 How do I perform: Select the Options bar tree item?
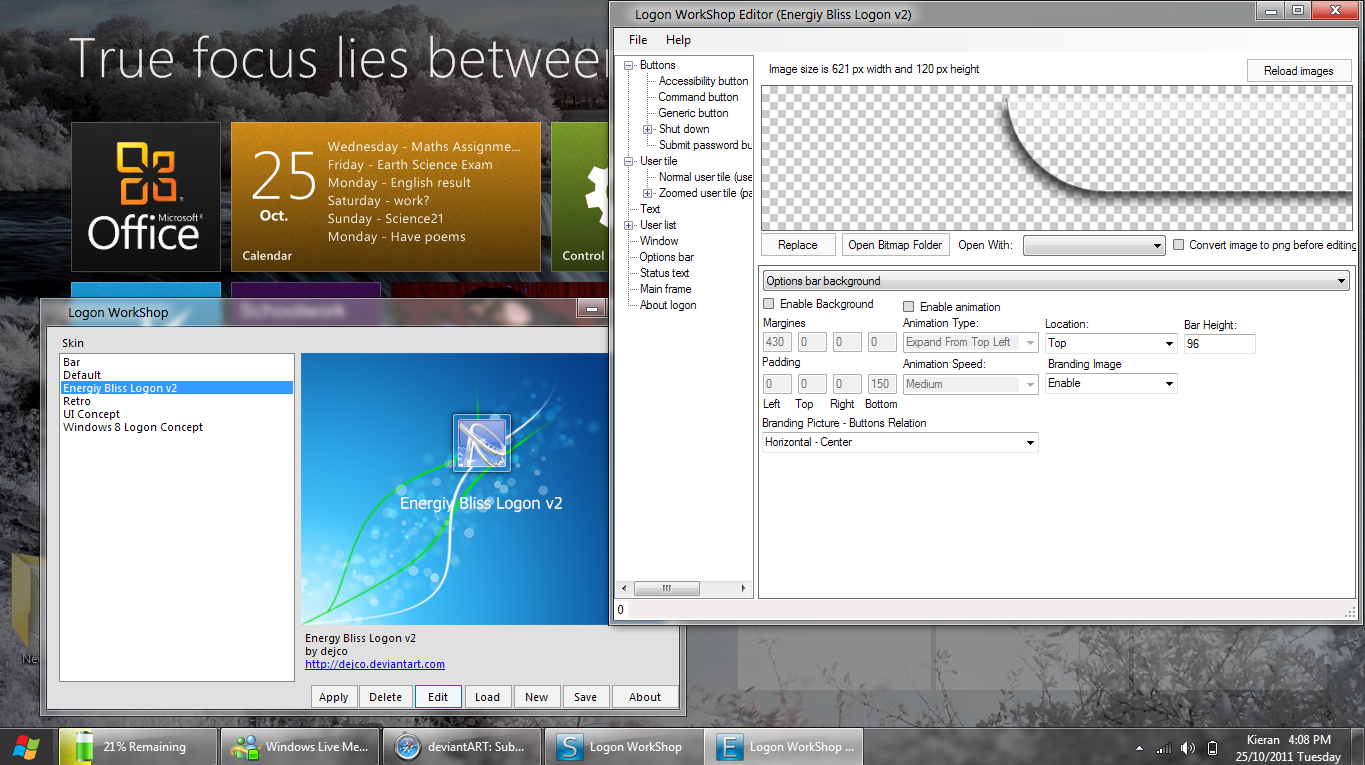tap(666, 257)
